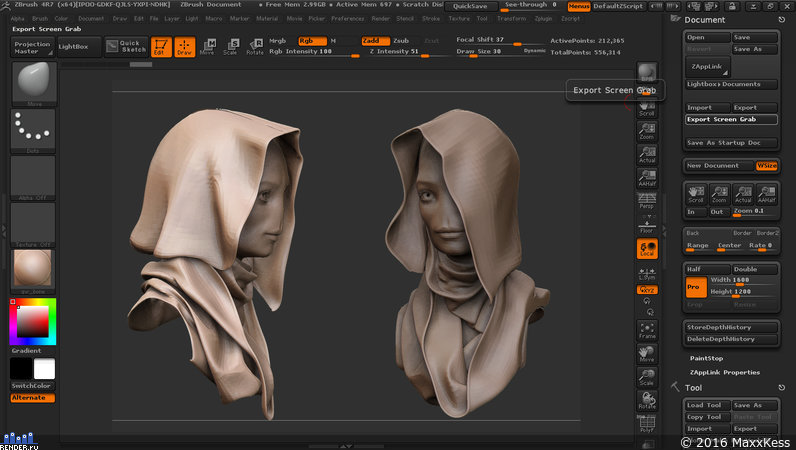Click the Frame icon in the right shelf
Screen dimensions: 796x450
pyautogui.click(x=647, y=330)
